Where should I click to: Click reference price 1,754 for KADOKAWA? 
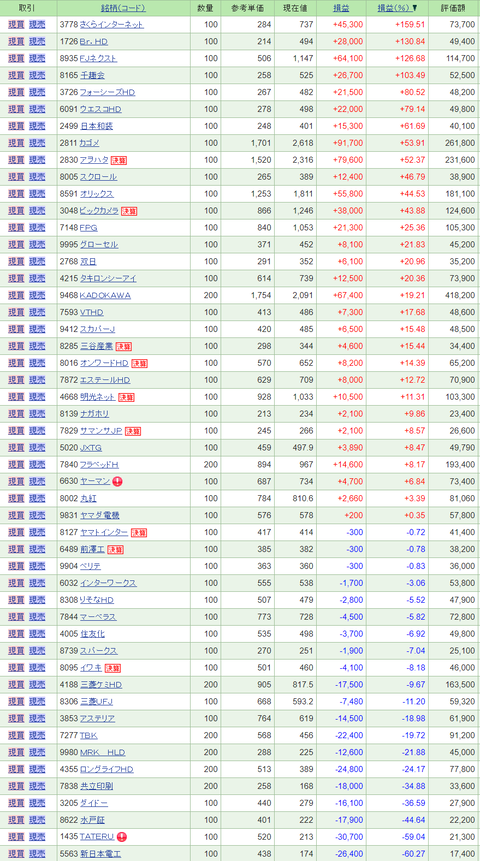(x=261, y=295)
